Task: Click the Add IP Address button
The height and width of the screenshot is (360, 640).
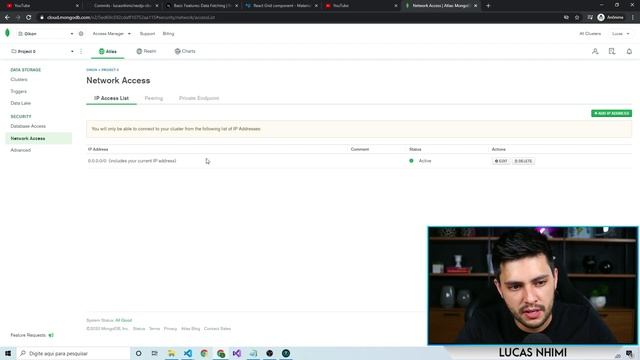Action: 611,113
